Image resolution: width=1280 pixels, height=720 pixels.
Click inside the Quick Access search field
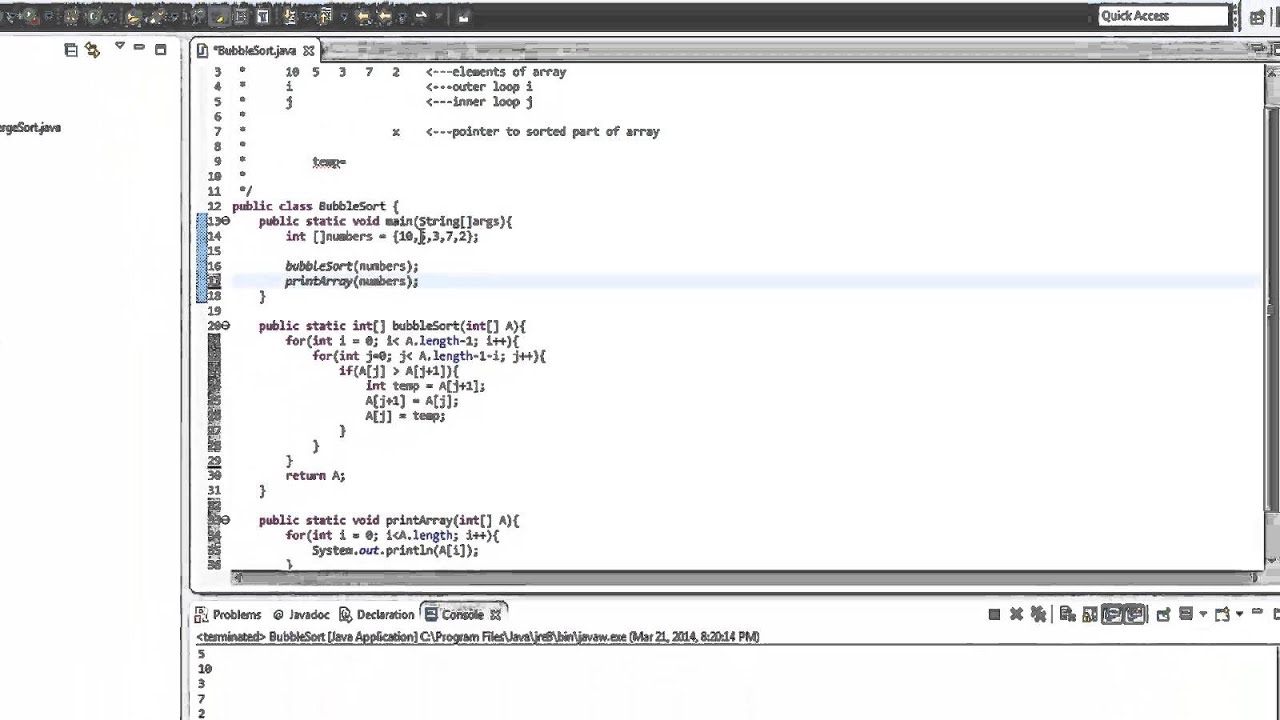(1164, 16)
